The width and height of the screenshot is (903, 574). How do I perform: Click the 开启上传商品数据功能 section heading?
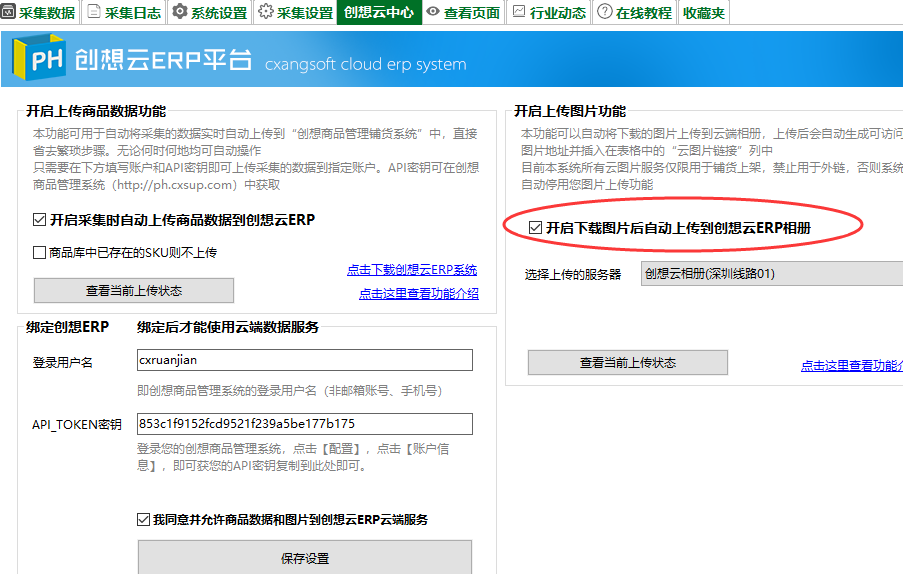pos(96,111)
